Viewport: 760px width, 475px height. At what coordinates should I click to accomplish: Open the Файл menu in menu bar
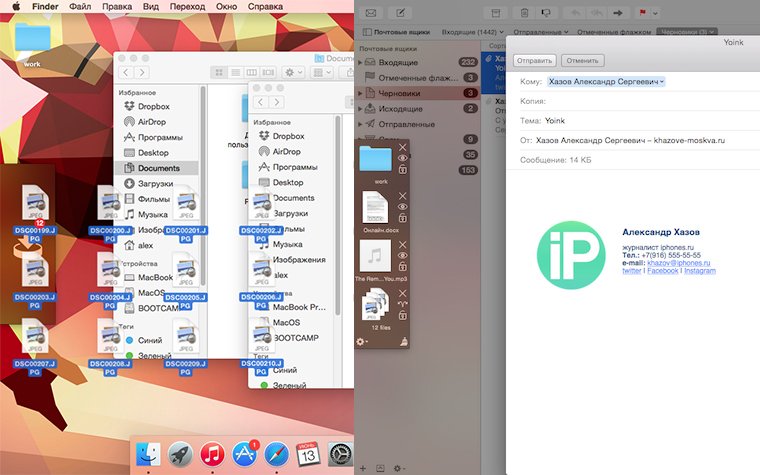[80, 6]
